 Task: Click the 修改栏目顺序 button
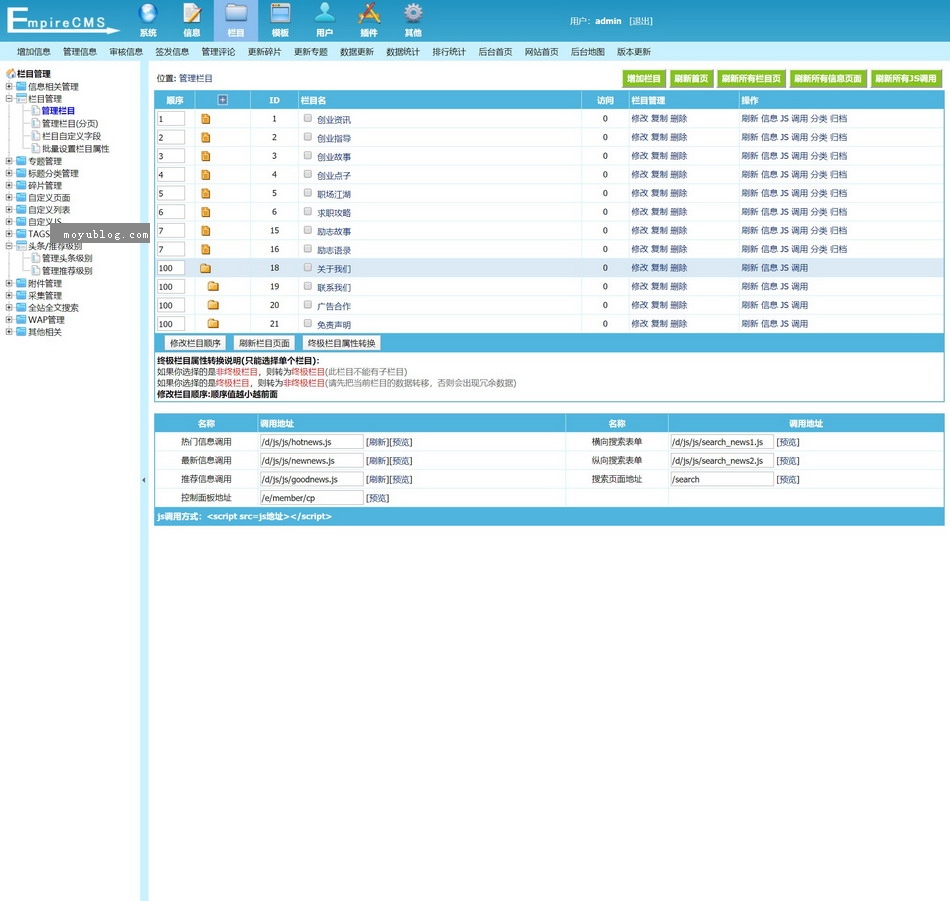pos(195,344)
